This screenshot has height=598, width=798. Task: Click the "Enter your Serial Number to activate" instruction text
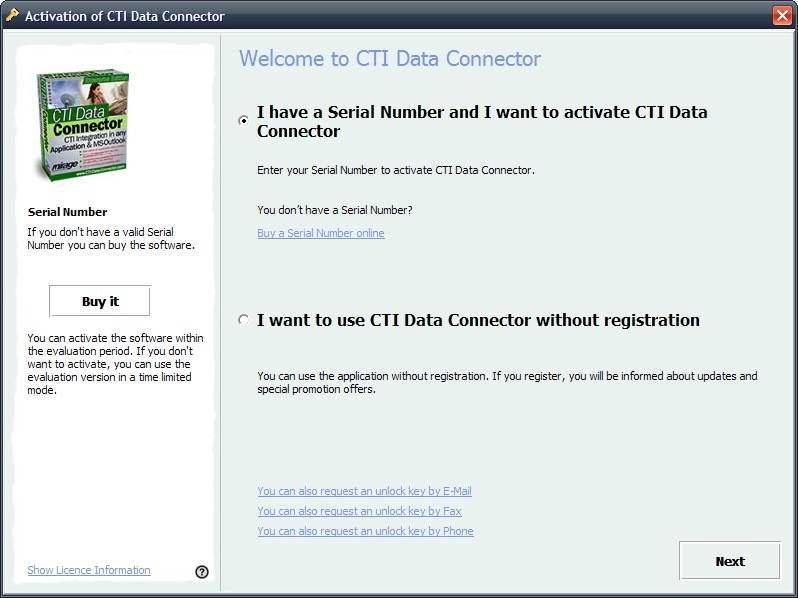395,170
